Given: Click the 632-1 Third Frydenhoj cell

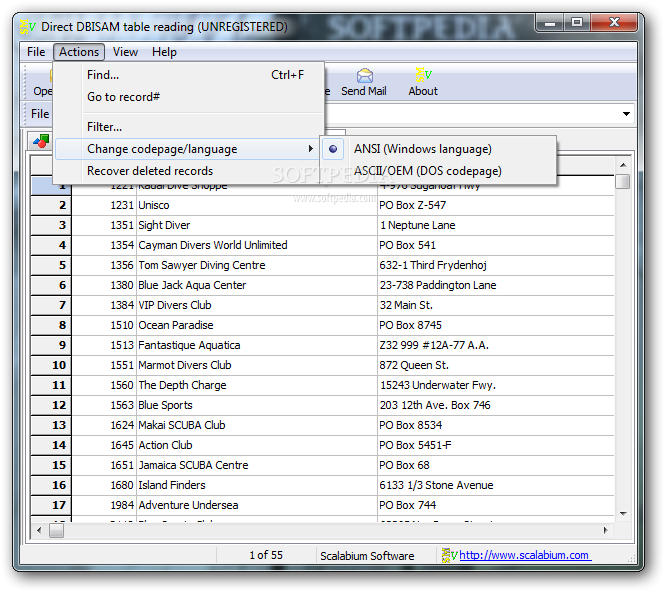Looking at the screenshot, I should 496,265.
